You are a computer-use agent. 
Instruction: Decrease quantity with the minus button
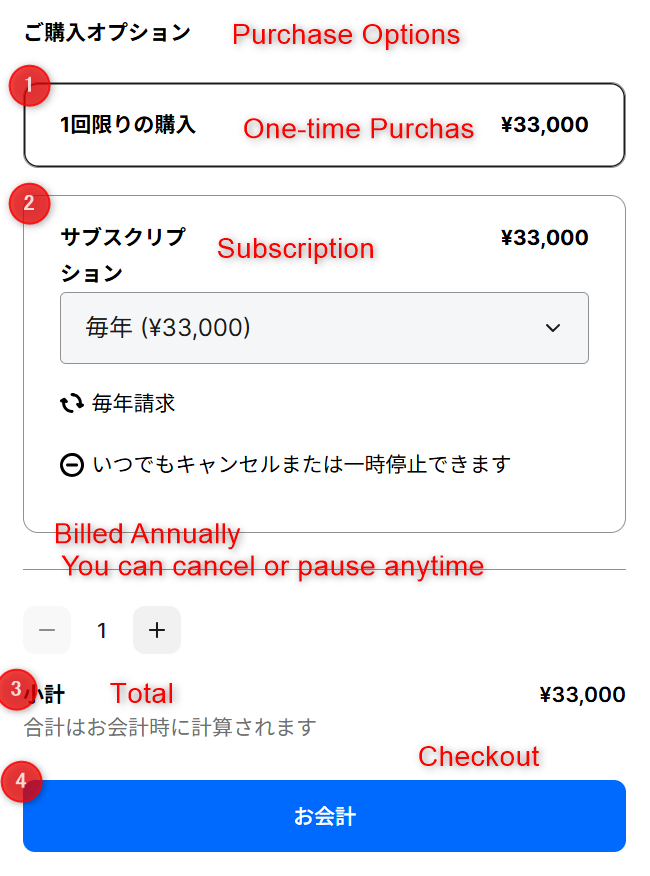point(47,630)
